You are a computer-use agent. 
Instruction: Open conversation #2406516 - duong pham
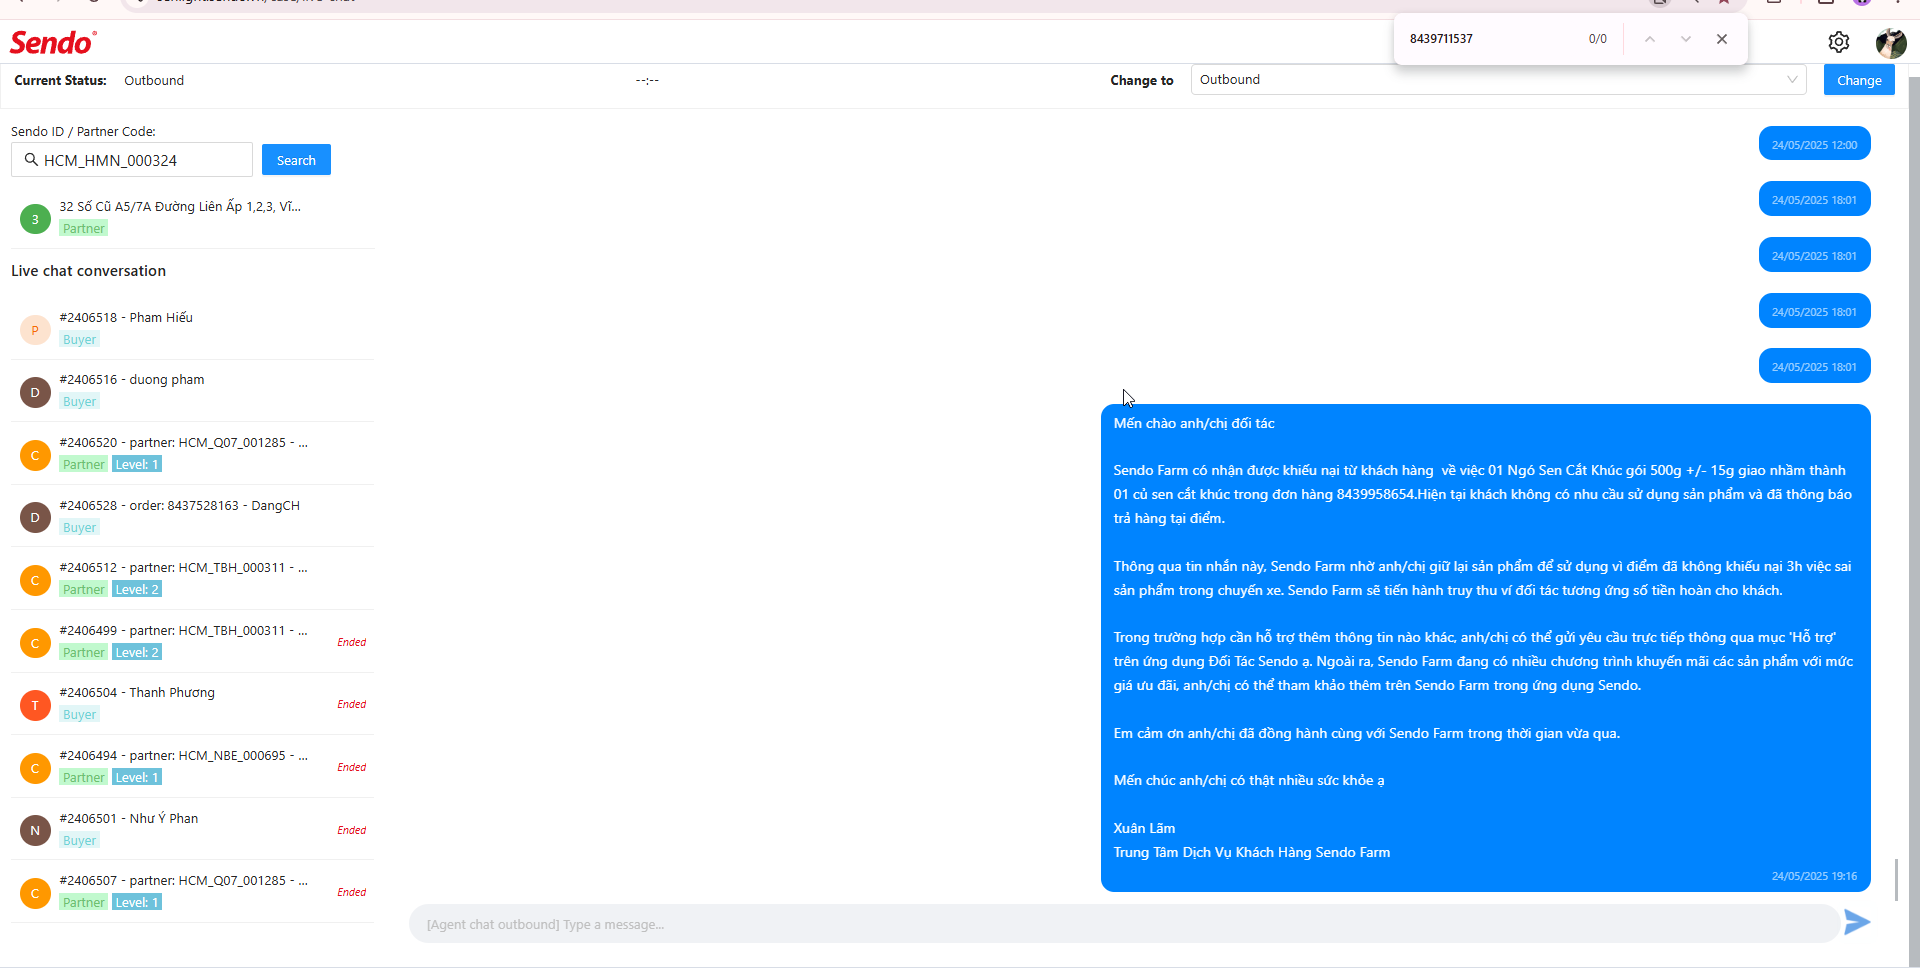(192, 390)
